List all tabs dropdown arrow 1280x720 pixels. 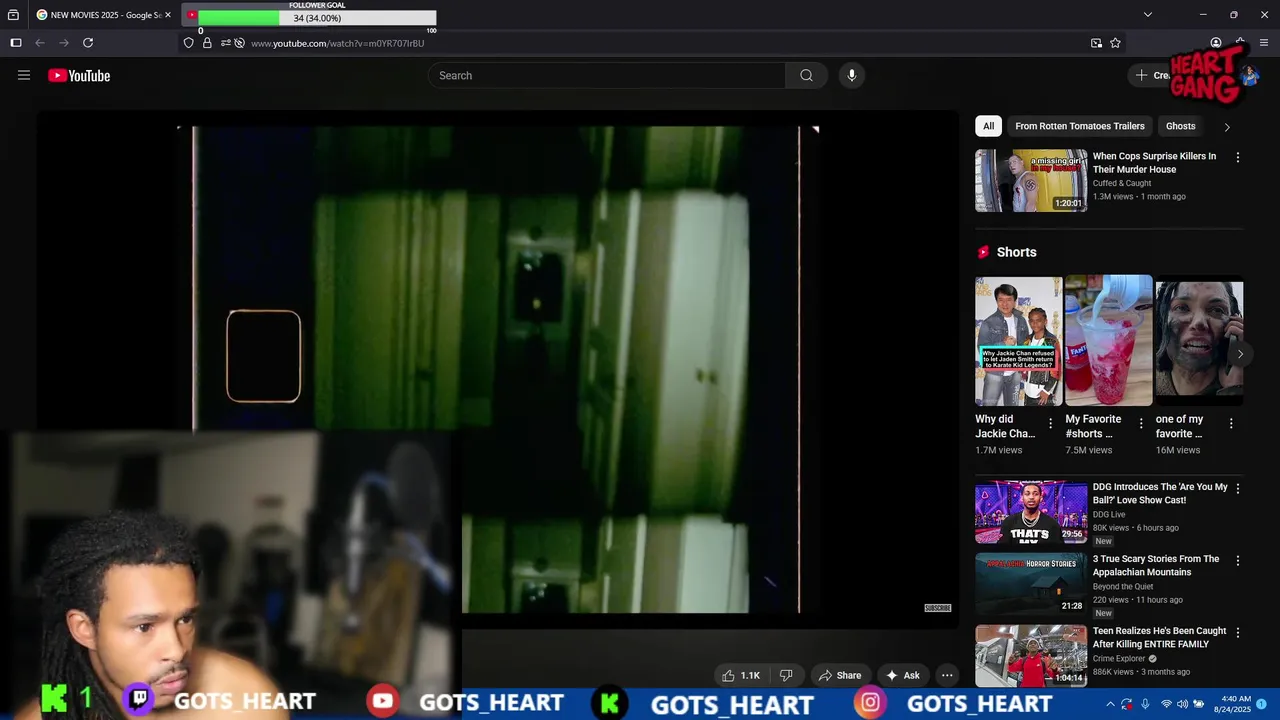[x=1148, y=15]
